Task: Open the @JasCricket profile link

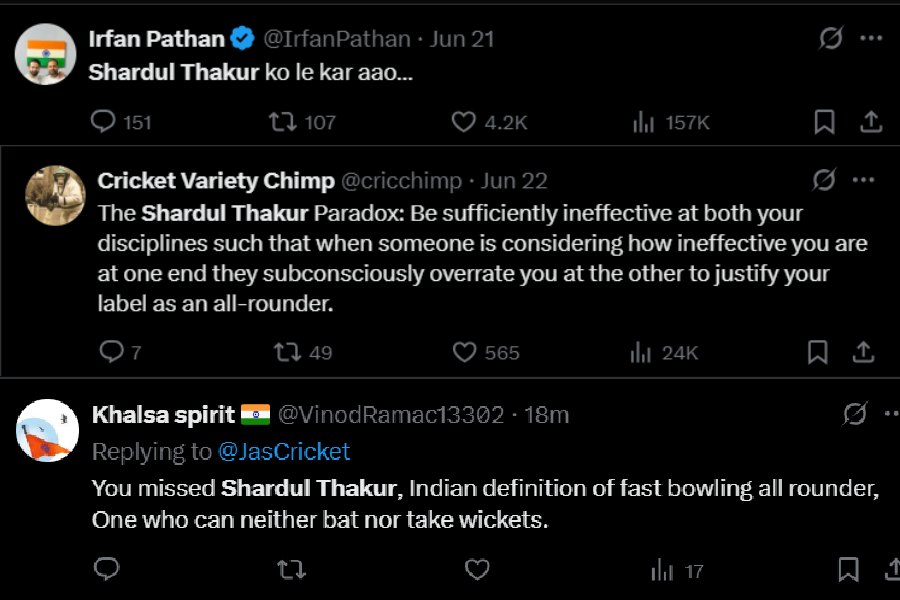Action: 285,452
